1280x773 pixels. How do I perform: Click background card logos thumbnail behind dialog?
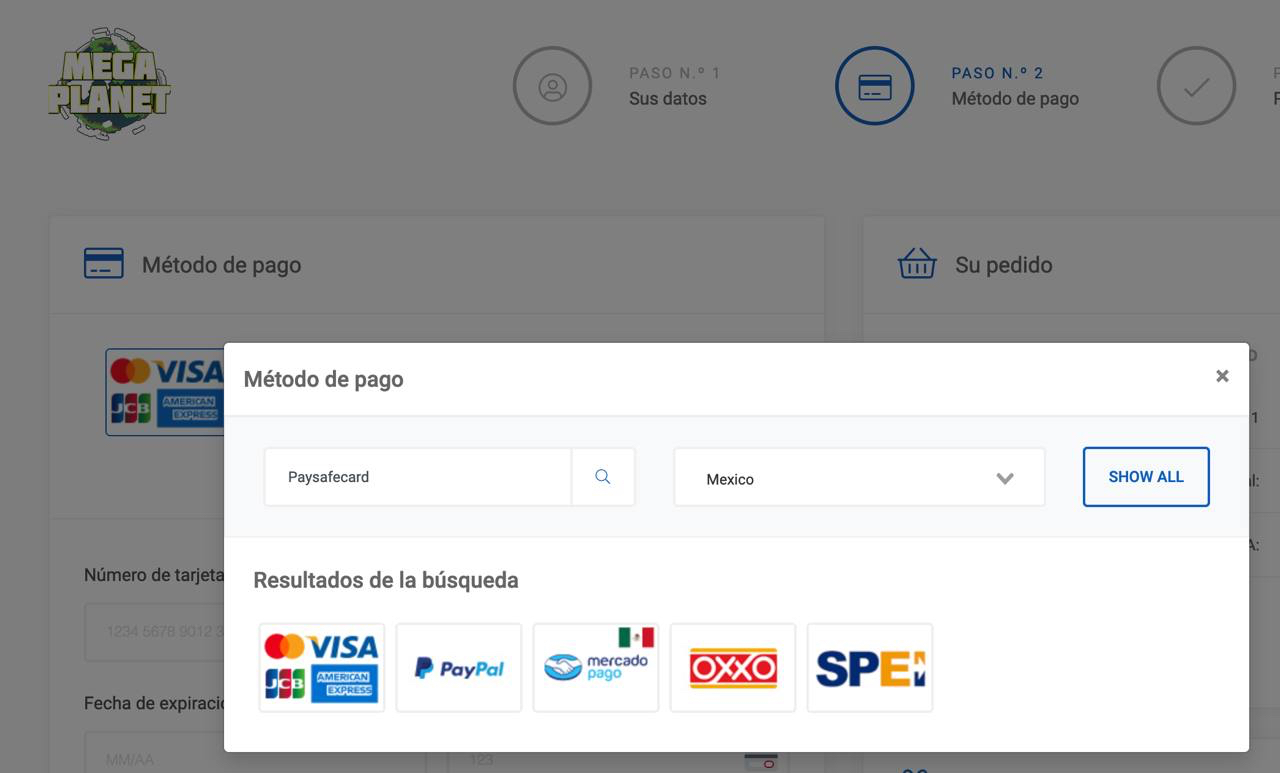point(165,392)
